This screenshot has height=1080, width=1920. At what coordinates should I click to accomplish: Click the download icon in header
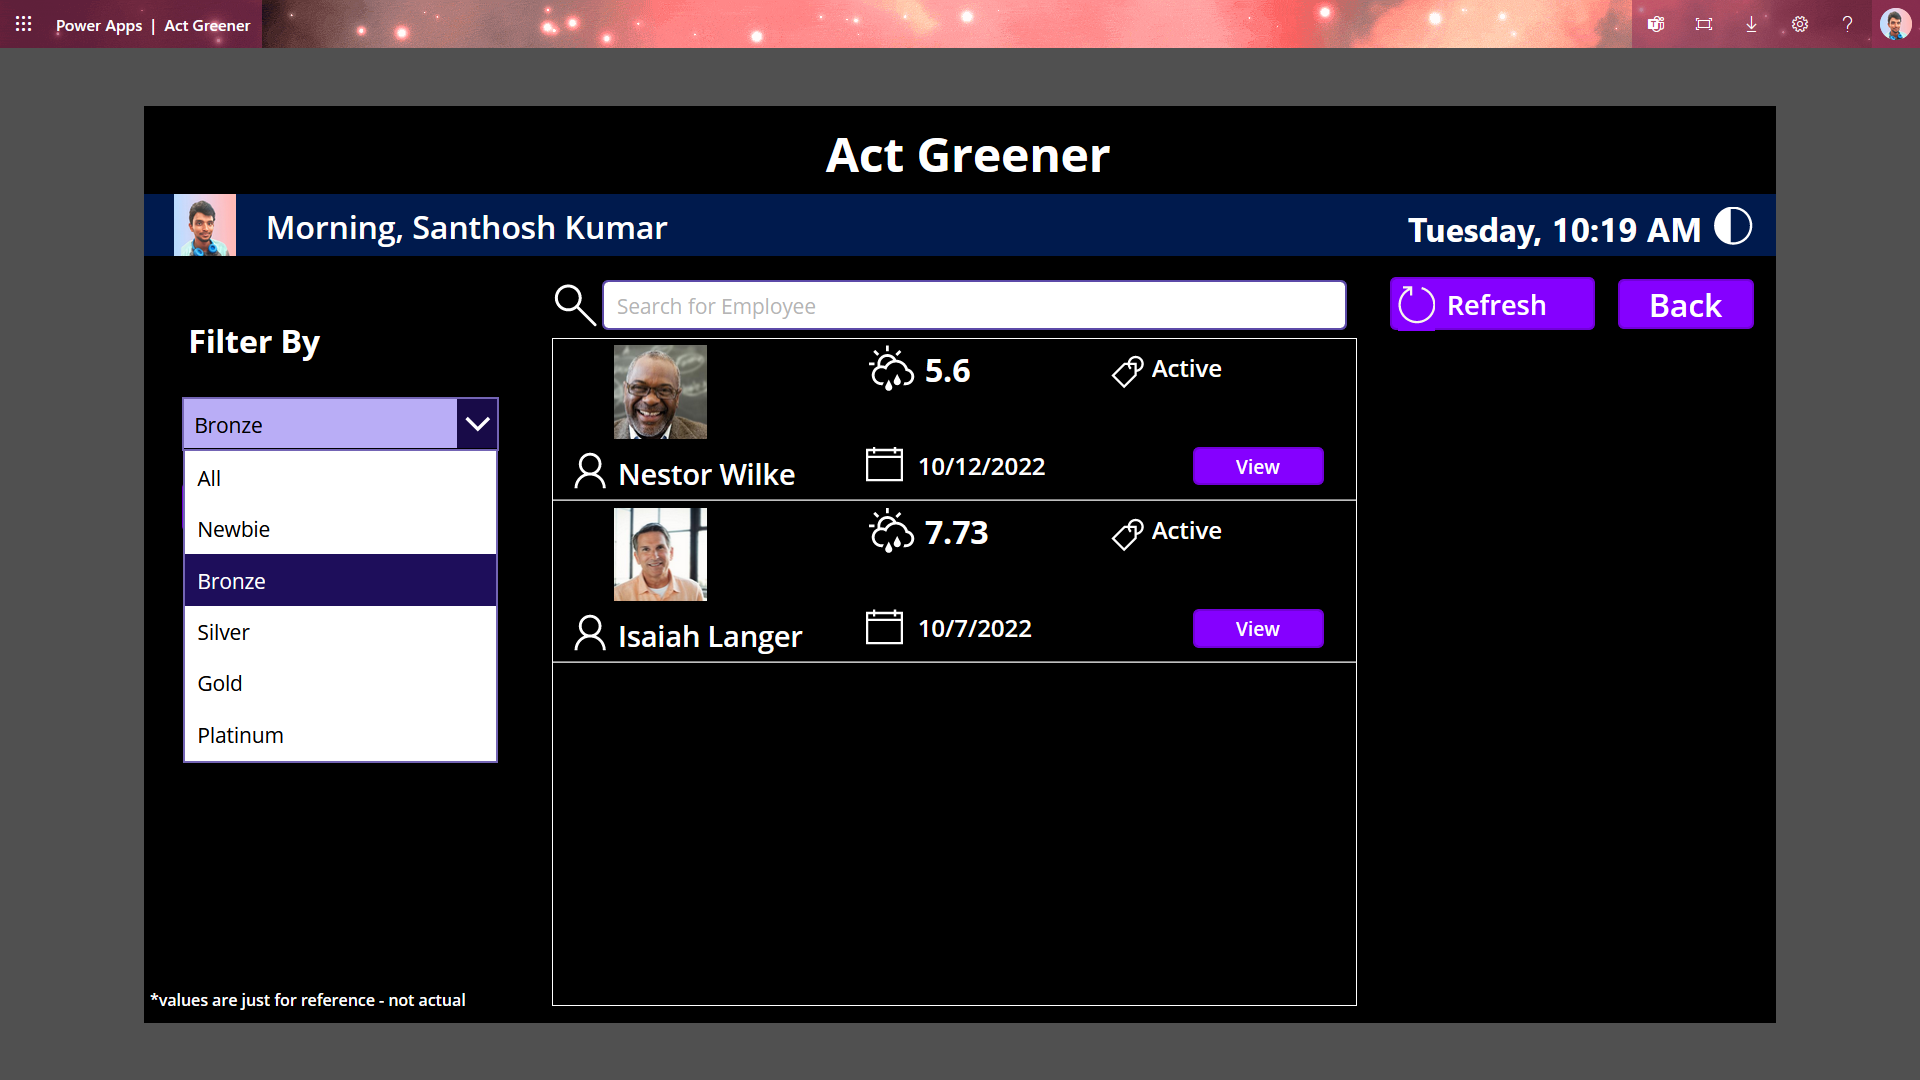1752,24
